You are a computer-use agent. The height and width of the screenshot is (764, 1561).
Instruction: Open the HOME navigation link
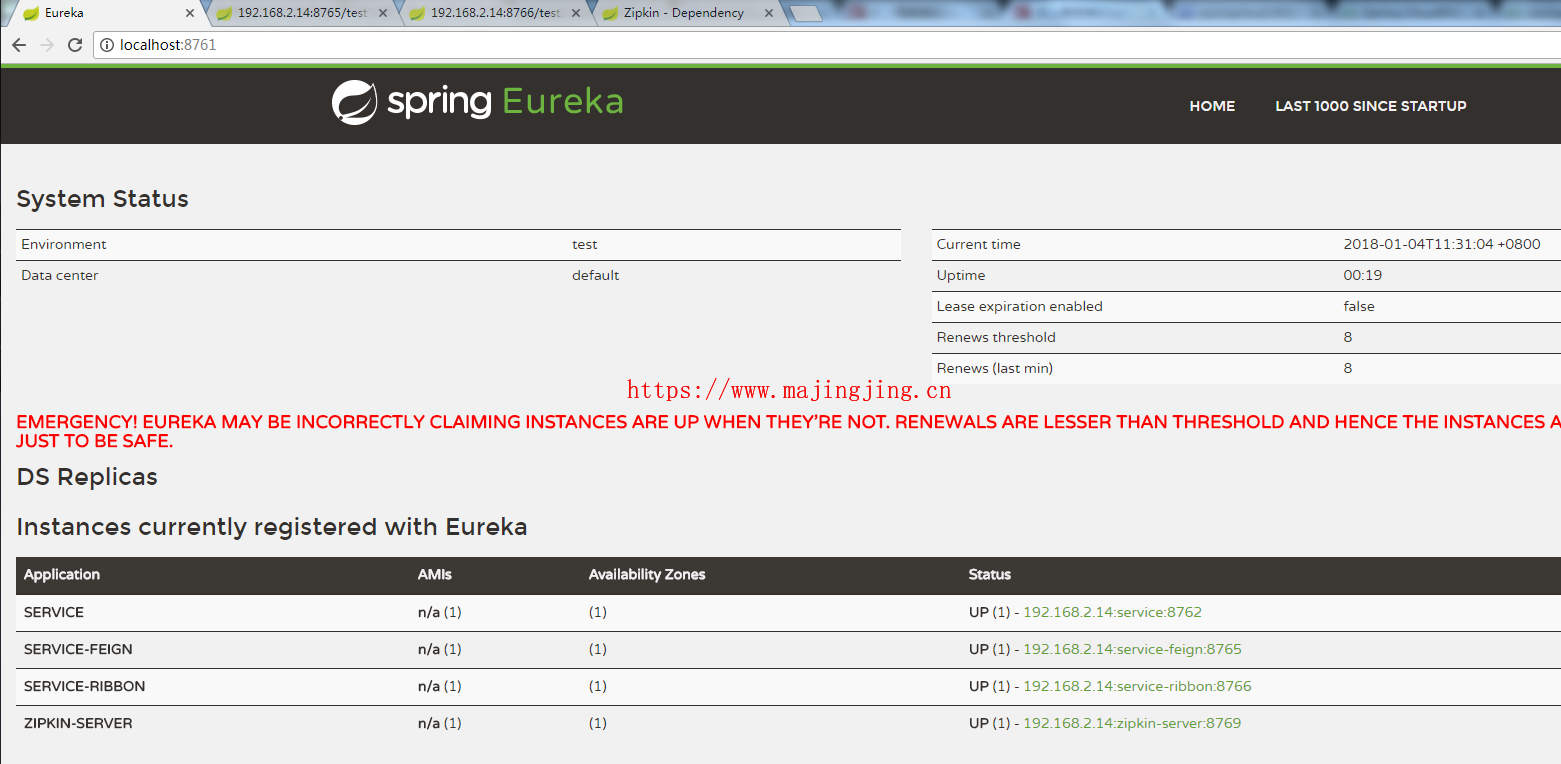[x=1212, y=106]
